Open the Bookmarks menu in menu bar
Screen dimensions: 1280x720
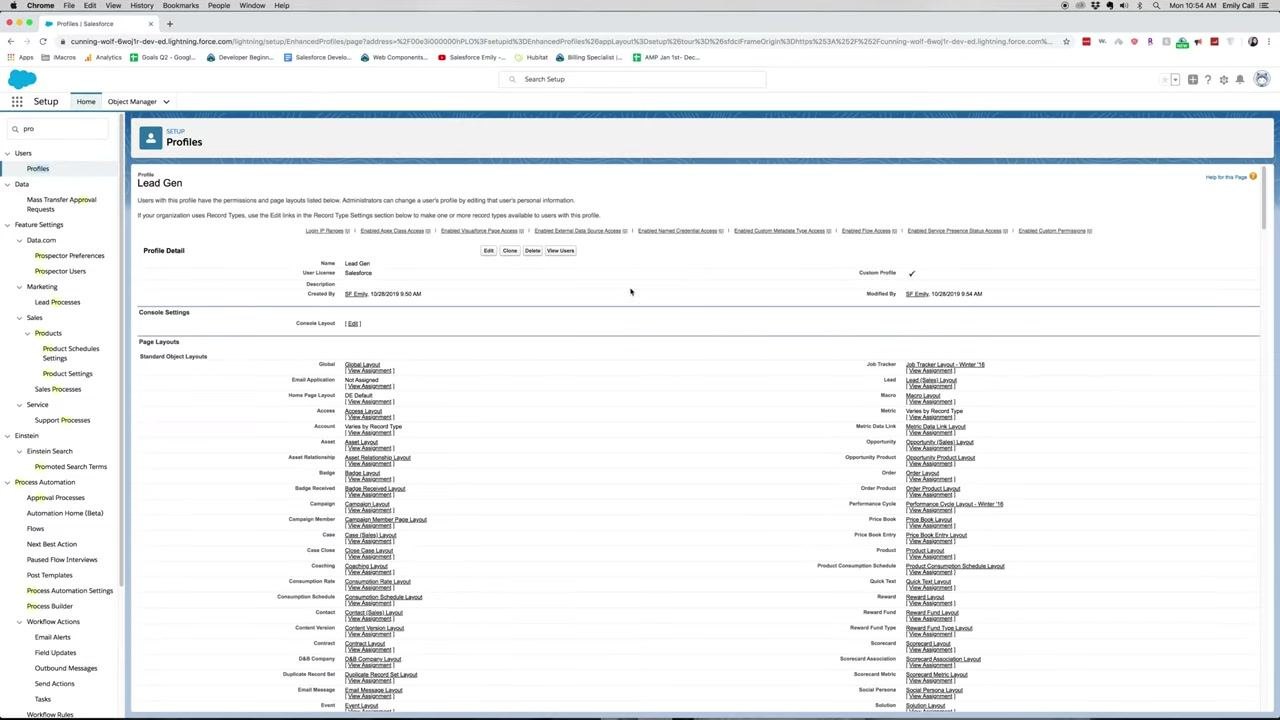coord(181,5)
